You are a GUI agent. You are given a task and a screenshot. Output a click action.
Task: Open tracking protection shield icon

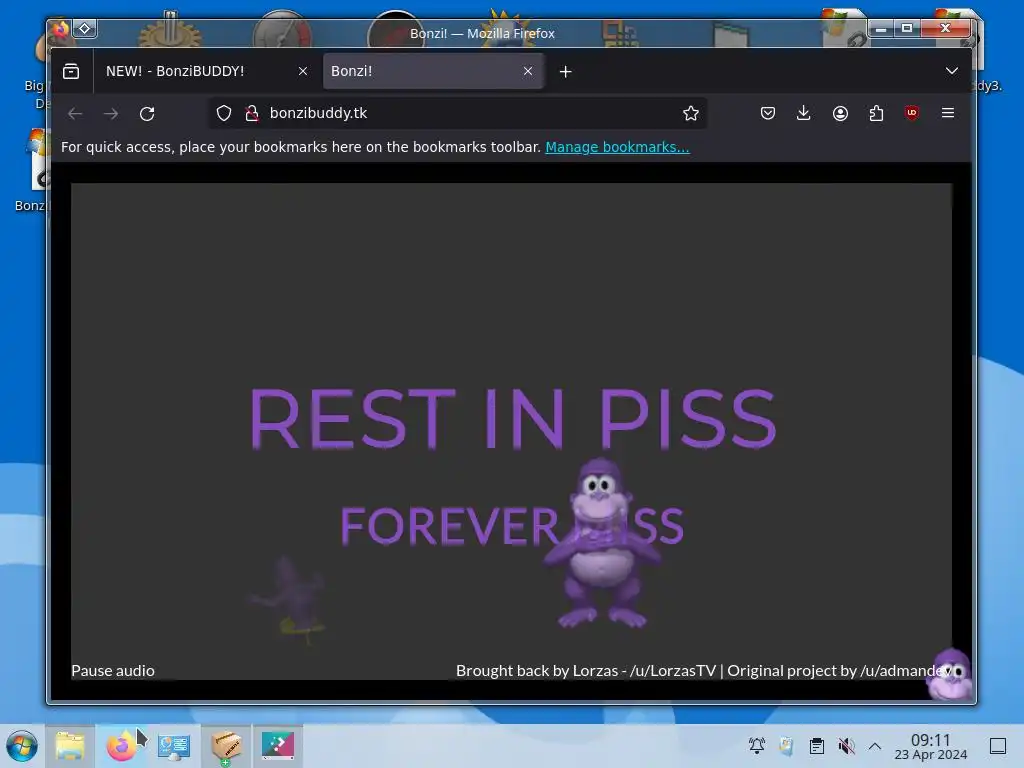(x=224, y=114)
